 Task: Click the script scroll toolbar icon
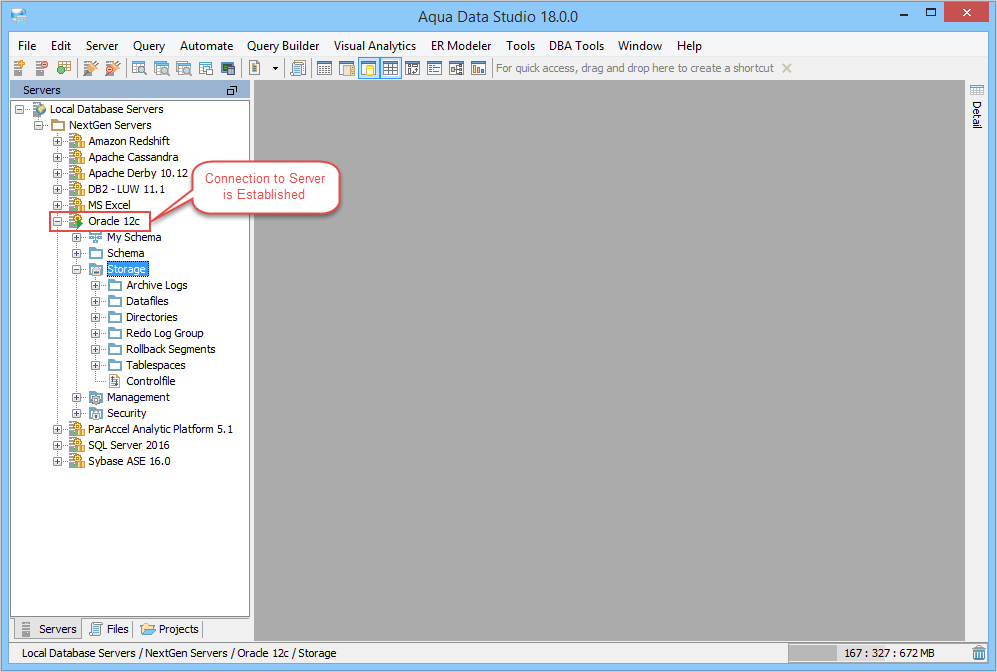tap(298, 68)
